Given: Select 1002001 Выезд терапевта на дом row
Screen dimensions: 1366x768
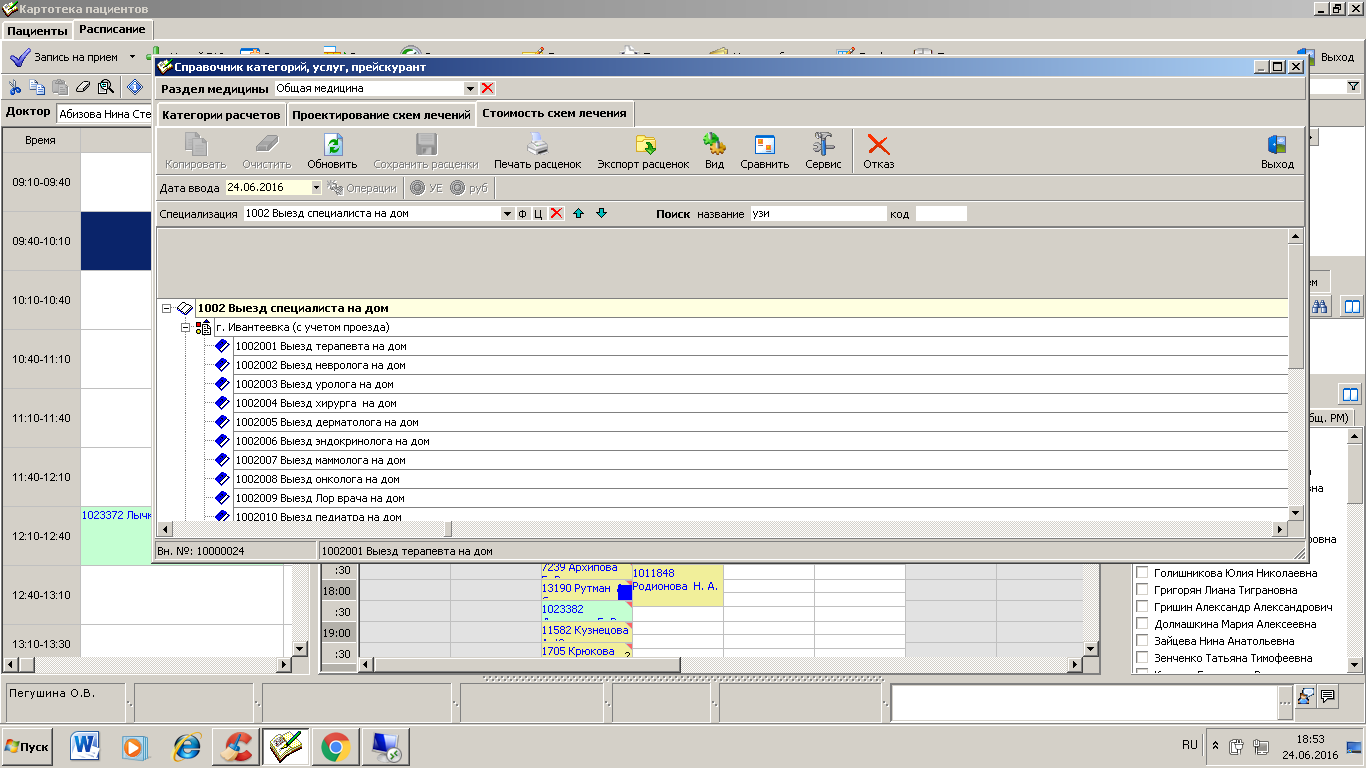Looking at the screenshot, I should 760,346.
